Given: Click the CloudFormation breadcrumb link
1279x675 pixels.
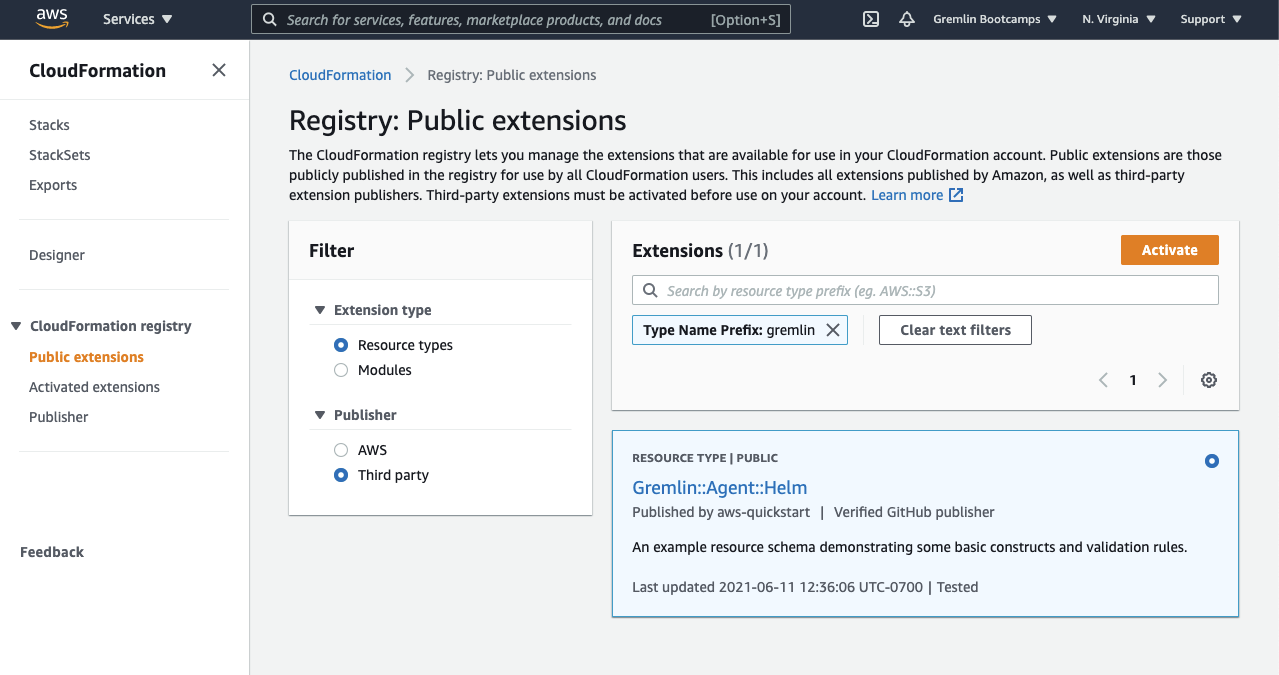Looking at the screenshot, I should (x=340, y=75).
